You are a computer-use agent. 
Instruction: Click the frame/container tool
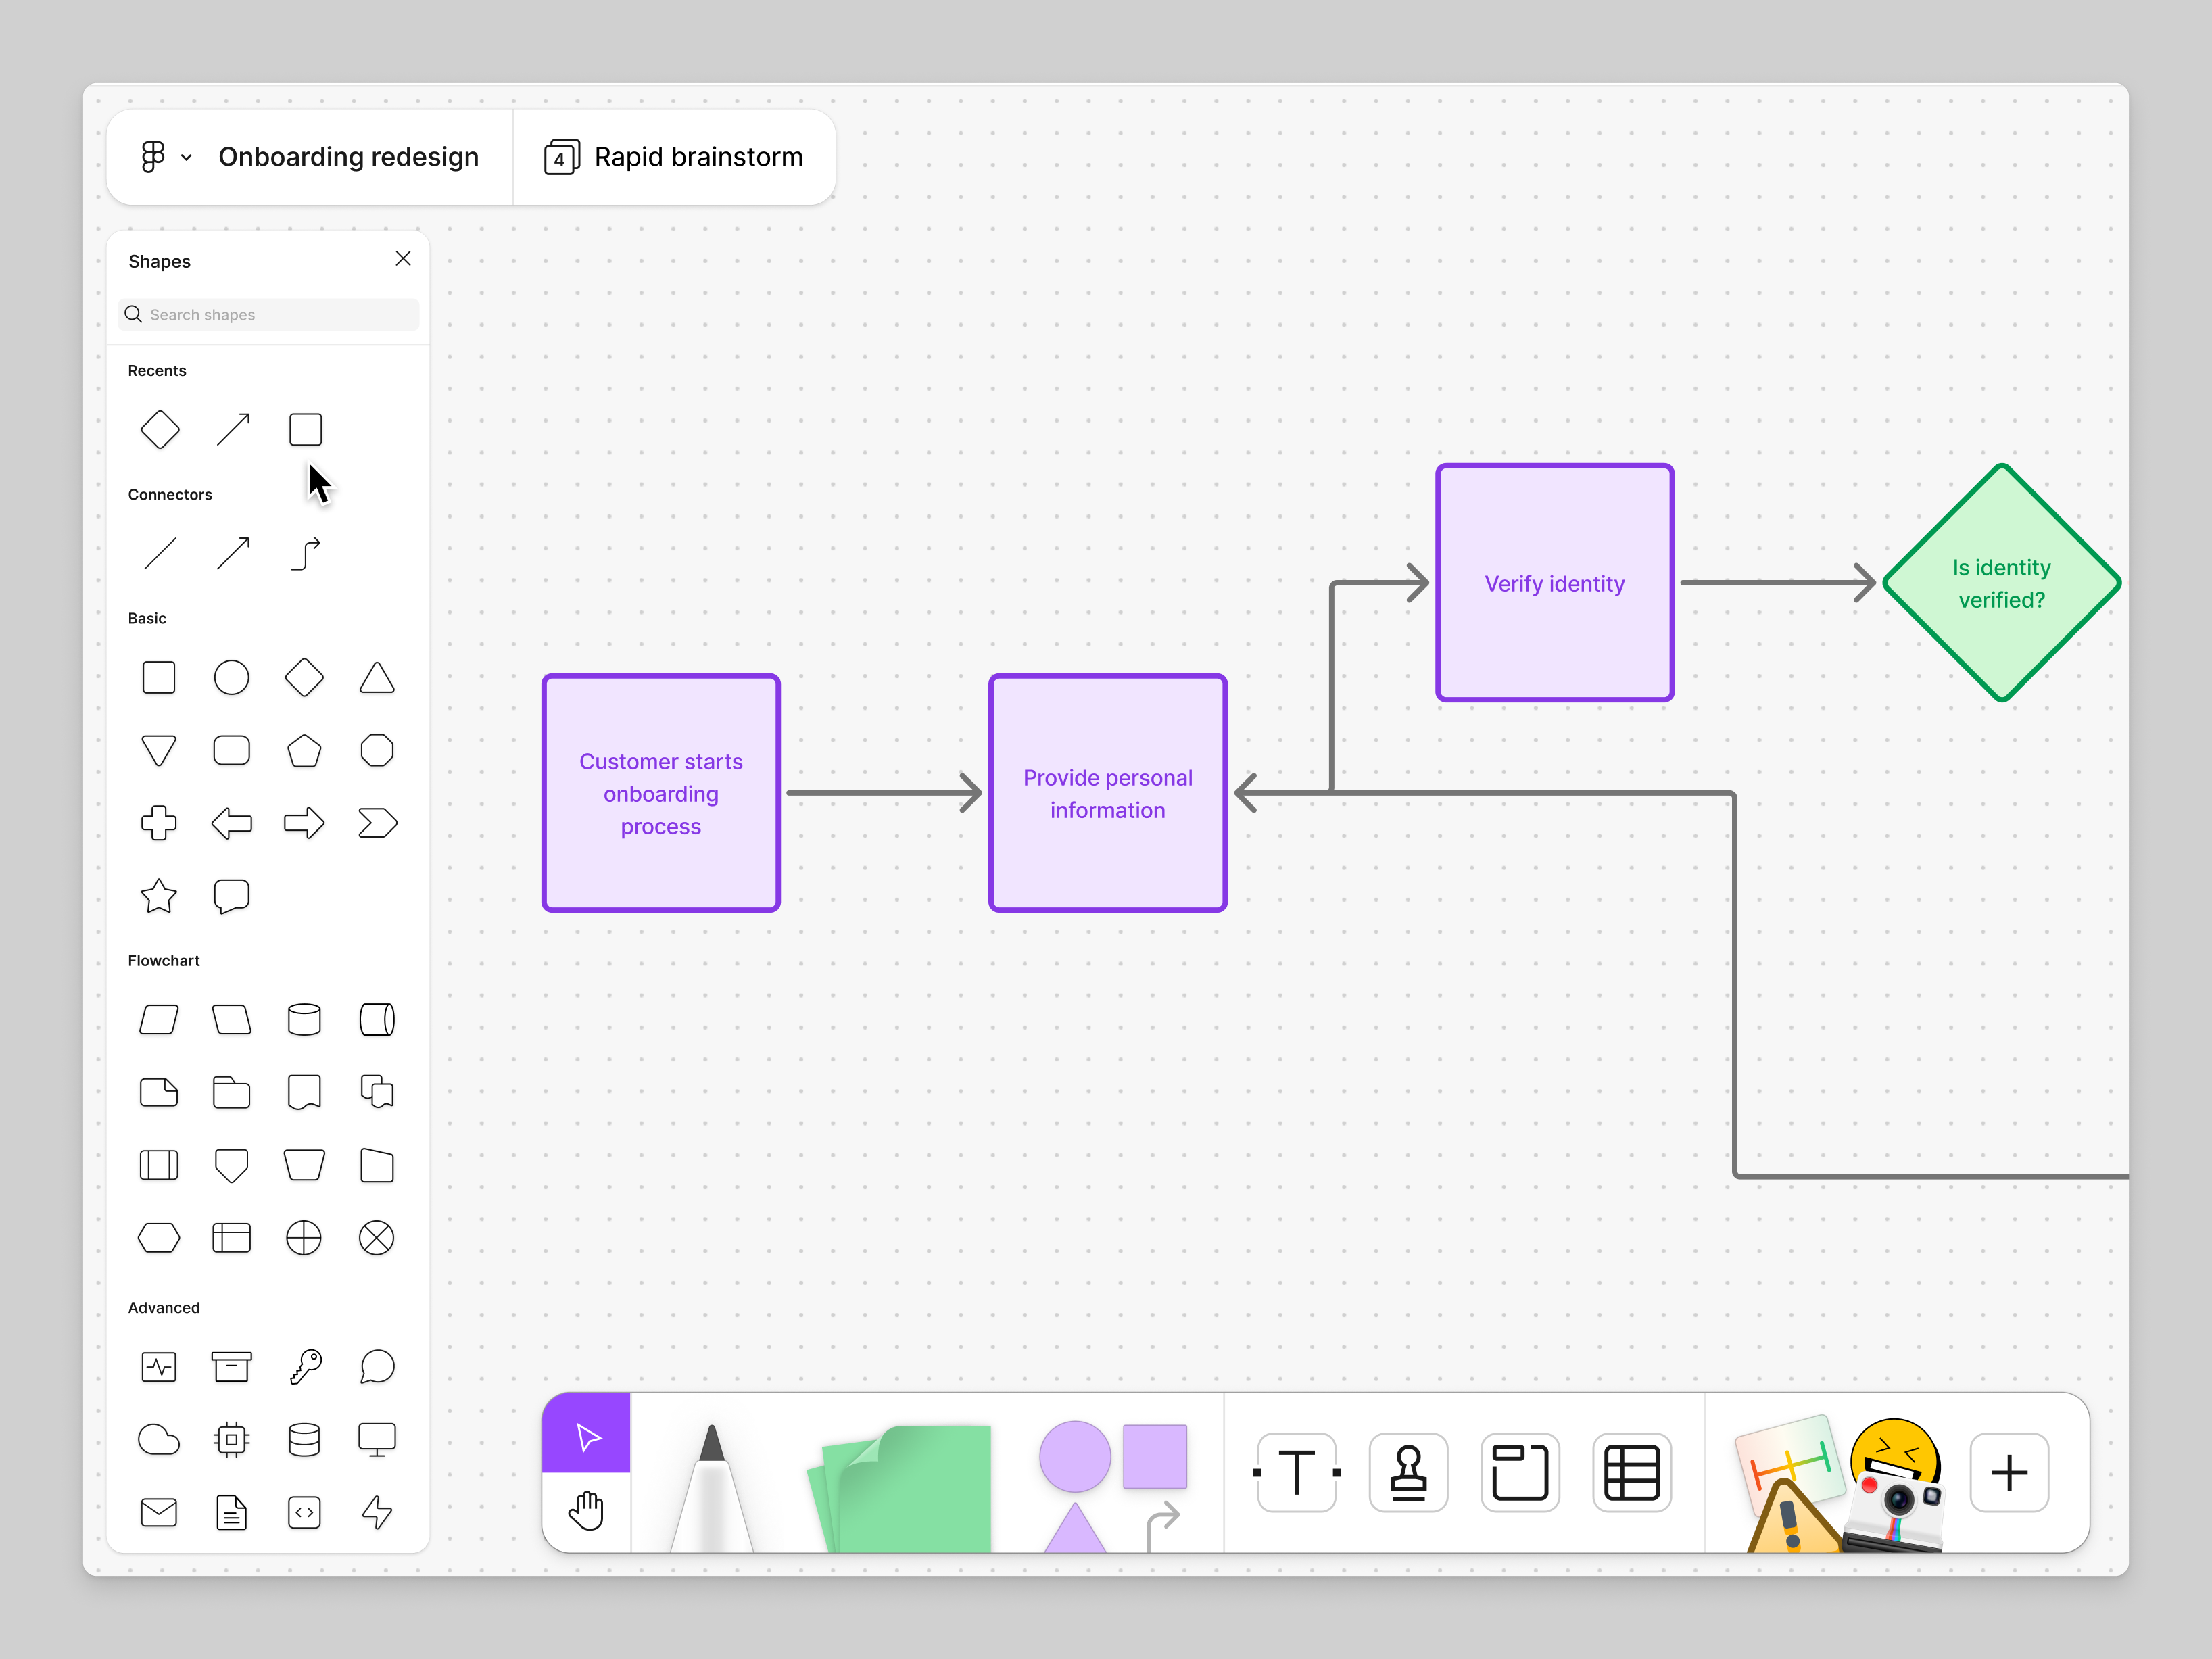click(1519, 1471)
